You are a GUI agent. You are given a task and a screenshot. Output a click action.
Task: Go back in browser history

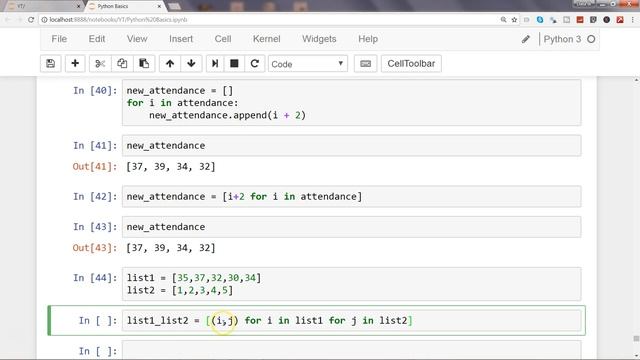[8, 20]
